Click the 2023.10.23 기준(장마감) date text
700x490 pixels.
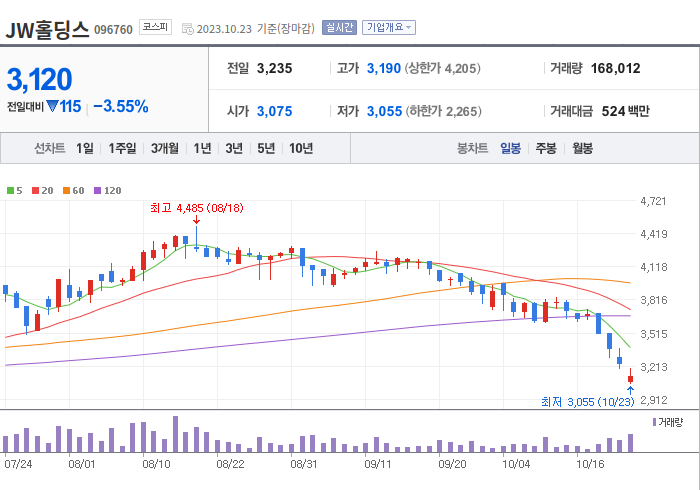point(256,29)
